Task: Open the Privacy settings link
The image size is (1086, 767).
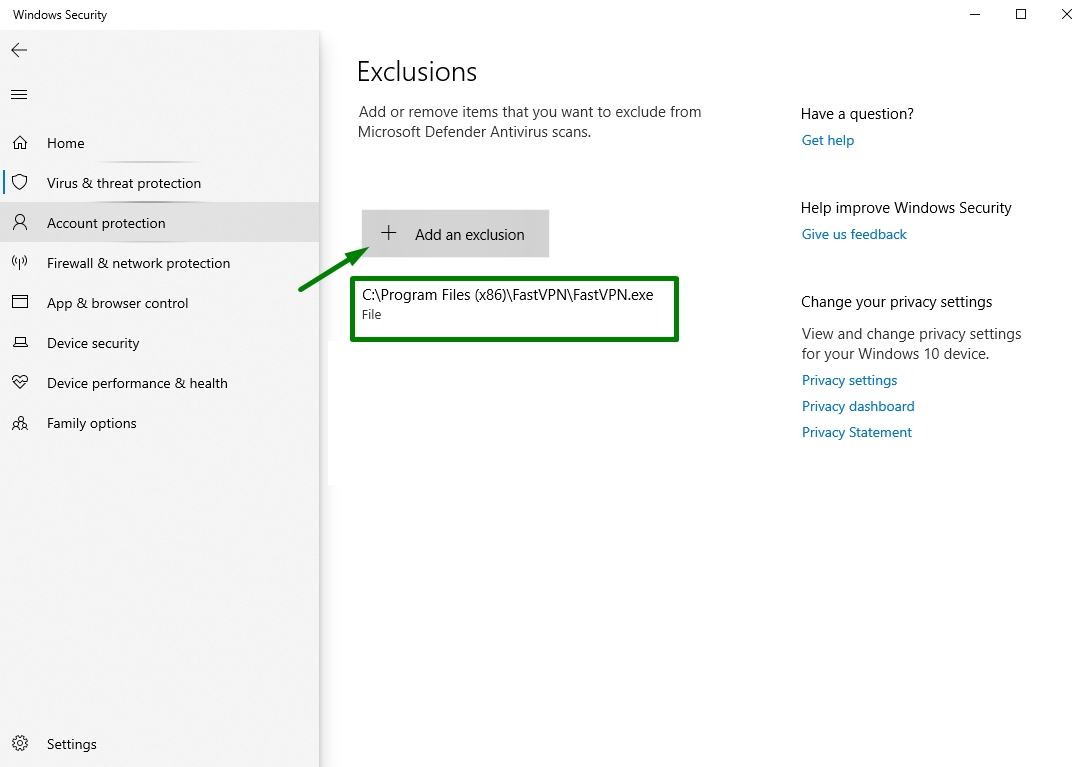Action: (x=849, y=380)
